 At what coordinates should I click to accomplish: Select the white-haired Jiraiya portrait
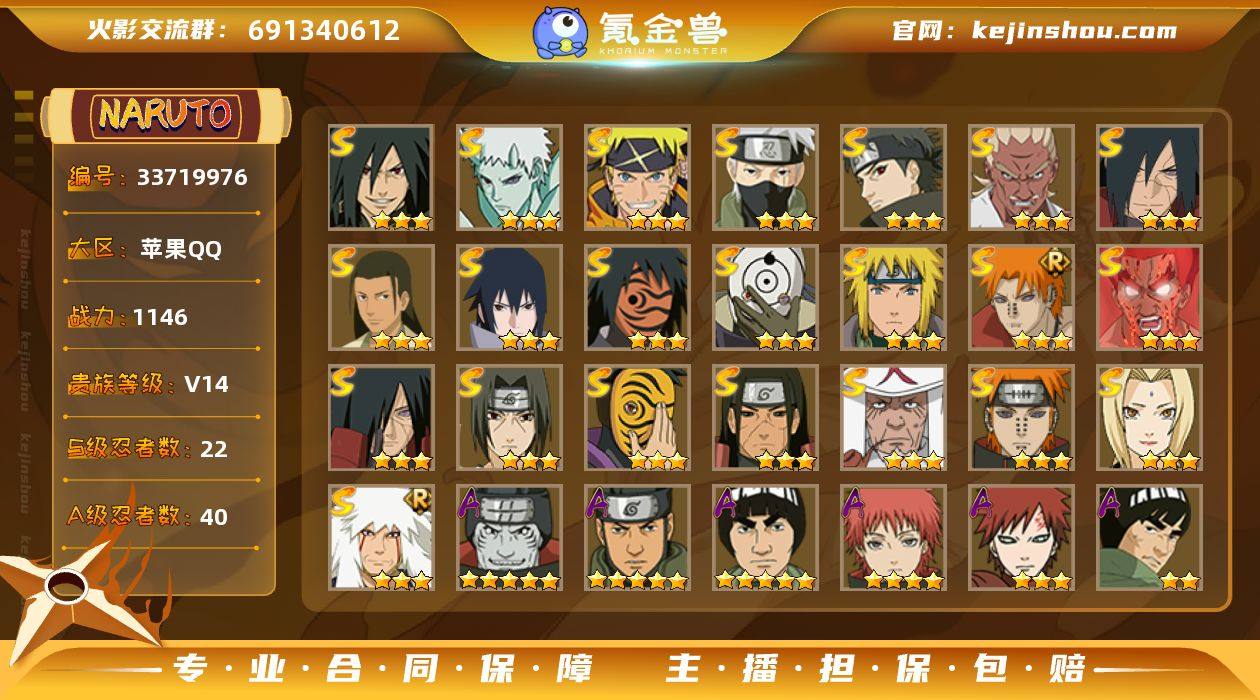click(x=381, y=537)
